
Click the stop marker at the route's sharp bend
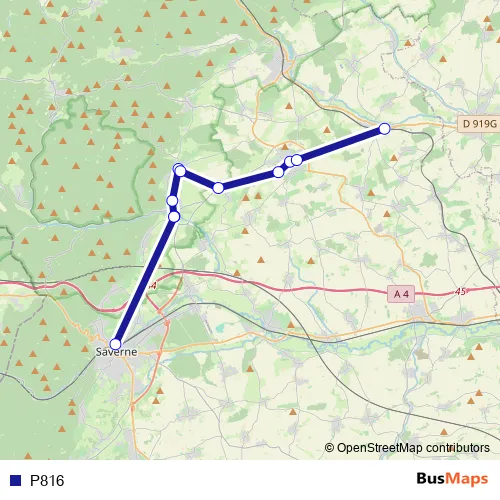point(218,188)
